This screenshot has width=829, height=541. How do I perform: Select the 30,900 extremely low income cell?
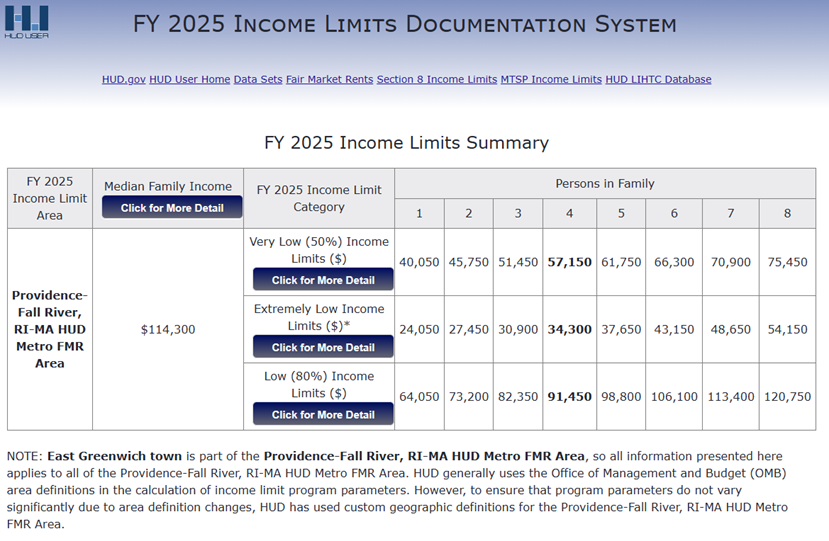point(518,329)
